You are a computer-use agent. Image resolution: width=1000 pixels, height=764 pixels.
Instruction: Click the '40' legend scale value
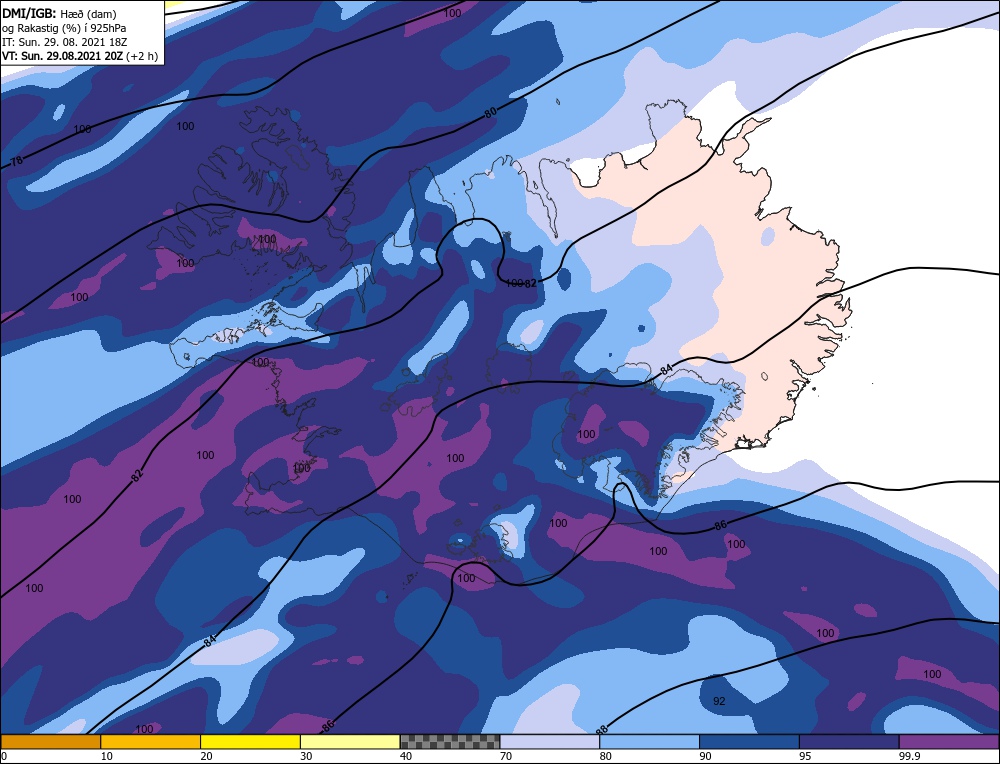[x=406, y=756]
